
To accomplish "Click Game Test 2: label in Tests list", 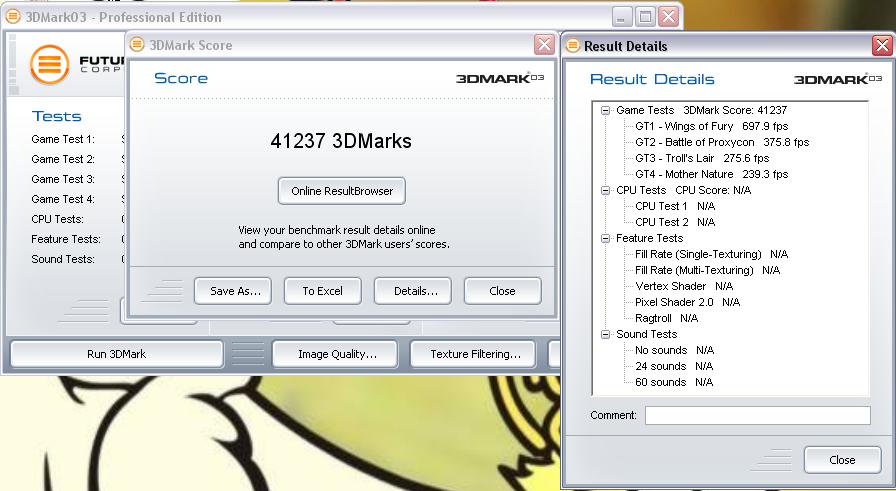I will 63,159.
